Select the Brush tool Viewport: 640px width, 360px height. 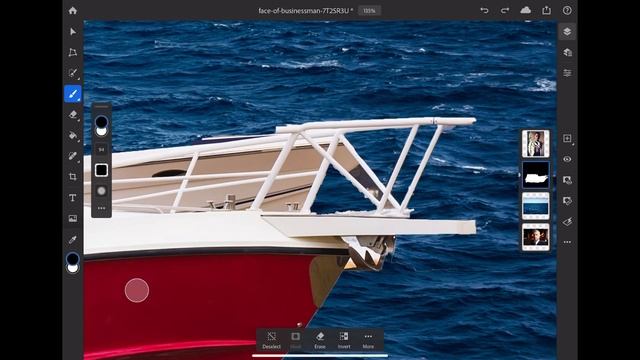point(73,94)
